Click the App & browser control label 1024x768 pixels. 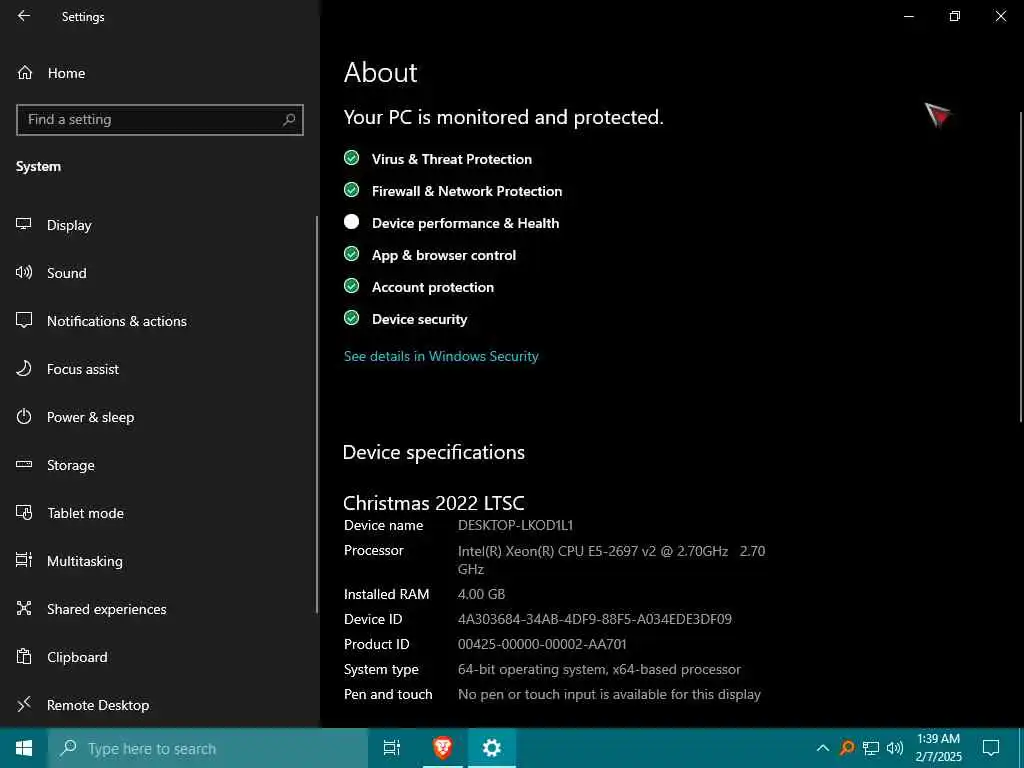coord(444,255)
